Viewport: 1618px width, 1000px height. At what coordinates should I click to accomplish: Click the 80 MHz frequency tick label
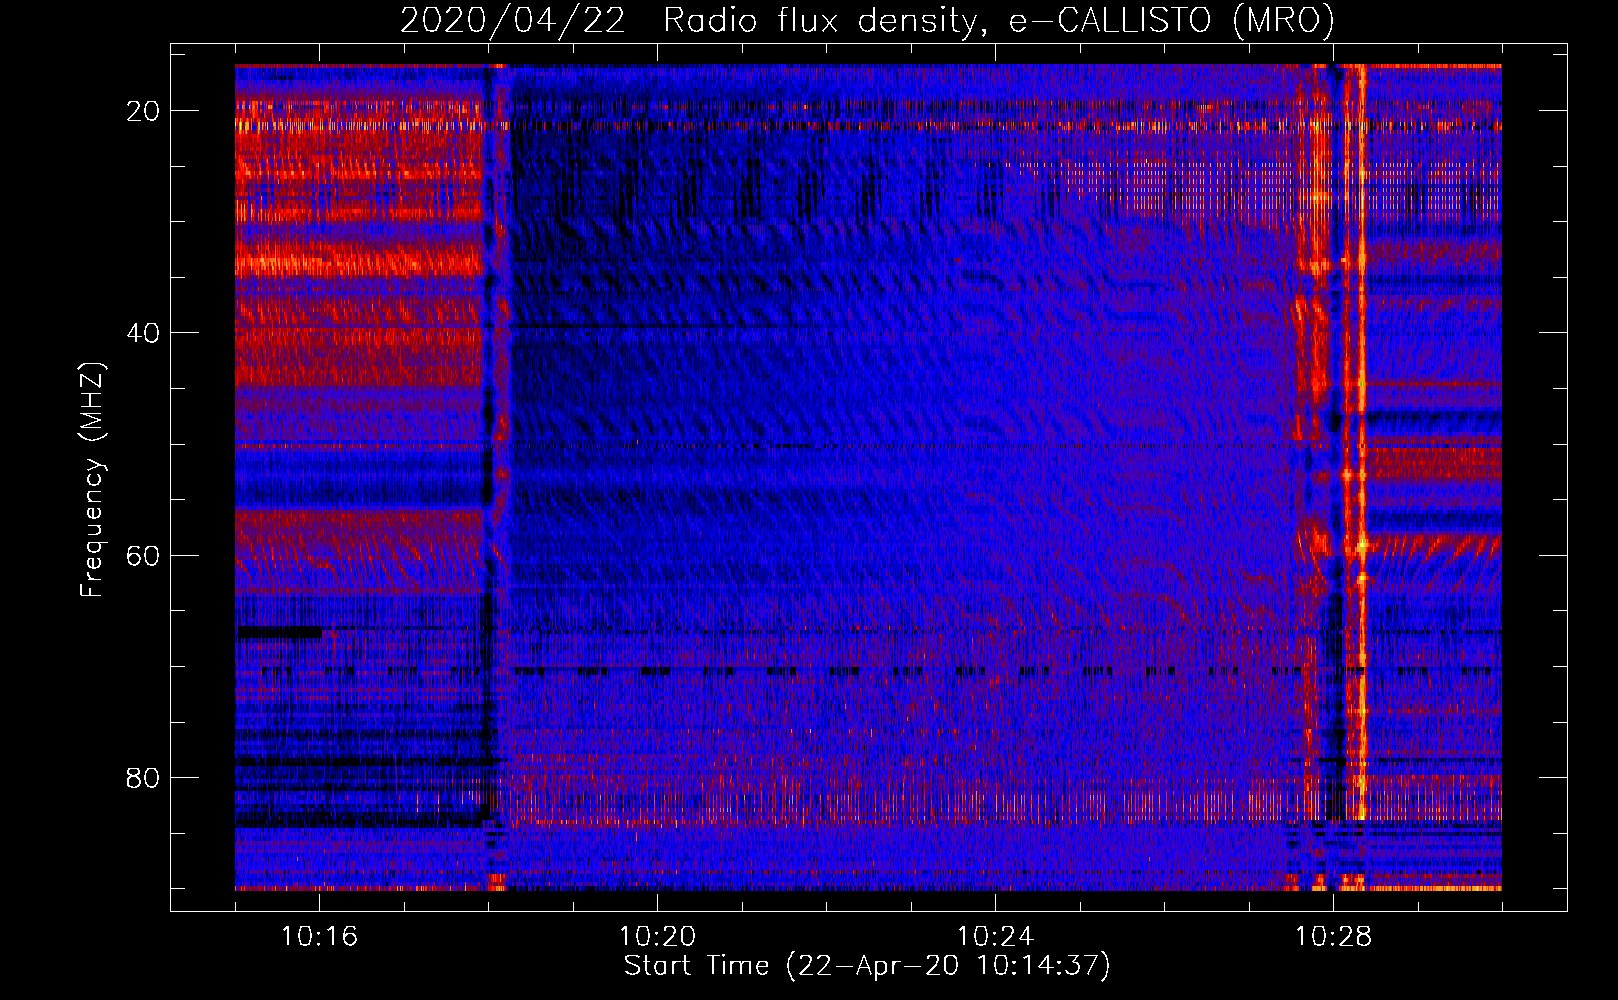[x=143, y=777]
